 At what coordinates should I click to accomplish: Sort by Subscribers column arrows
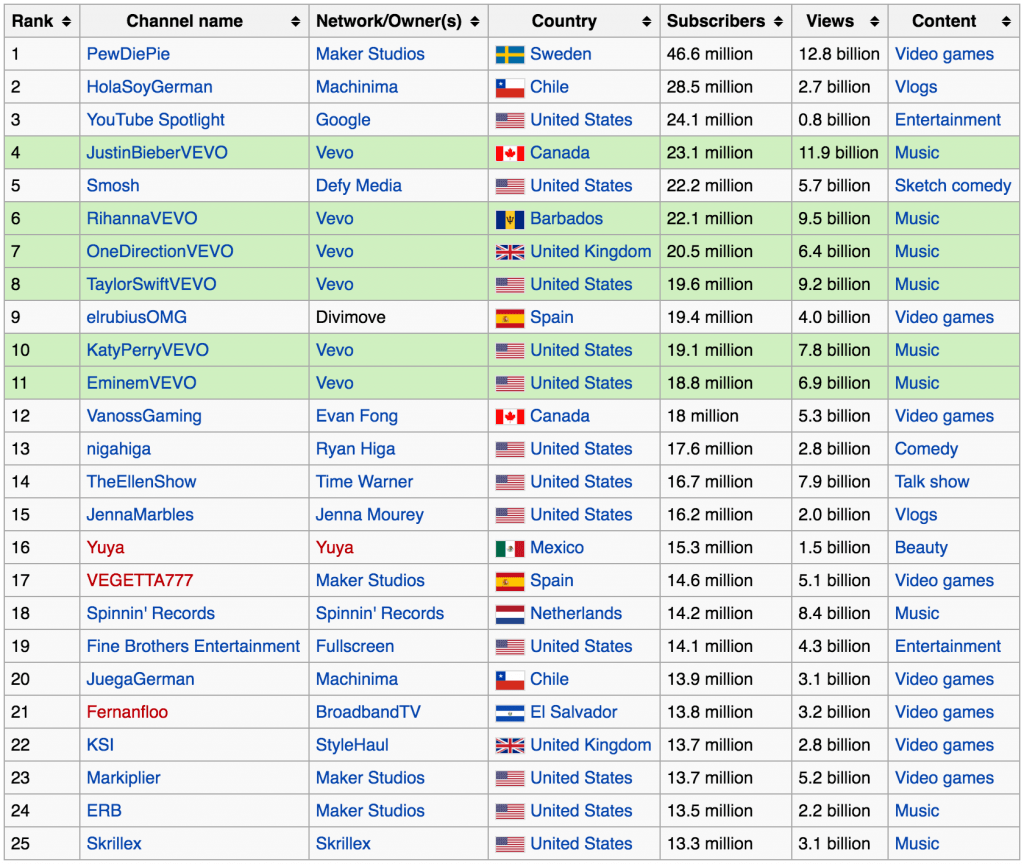(778, 22)
